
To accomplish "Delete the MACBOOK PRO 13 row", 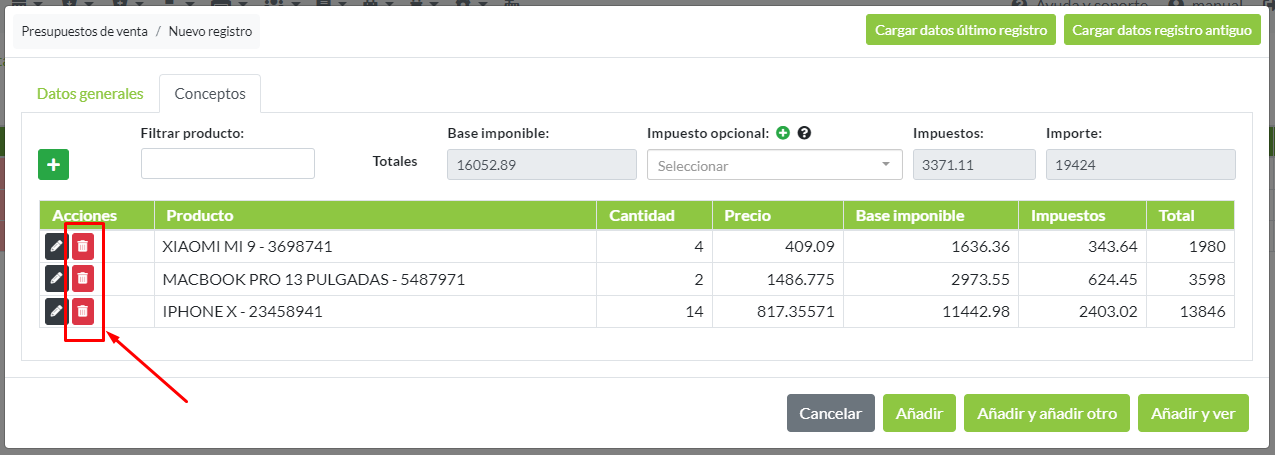I will pyautogui.click(x=83, y=279).
